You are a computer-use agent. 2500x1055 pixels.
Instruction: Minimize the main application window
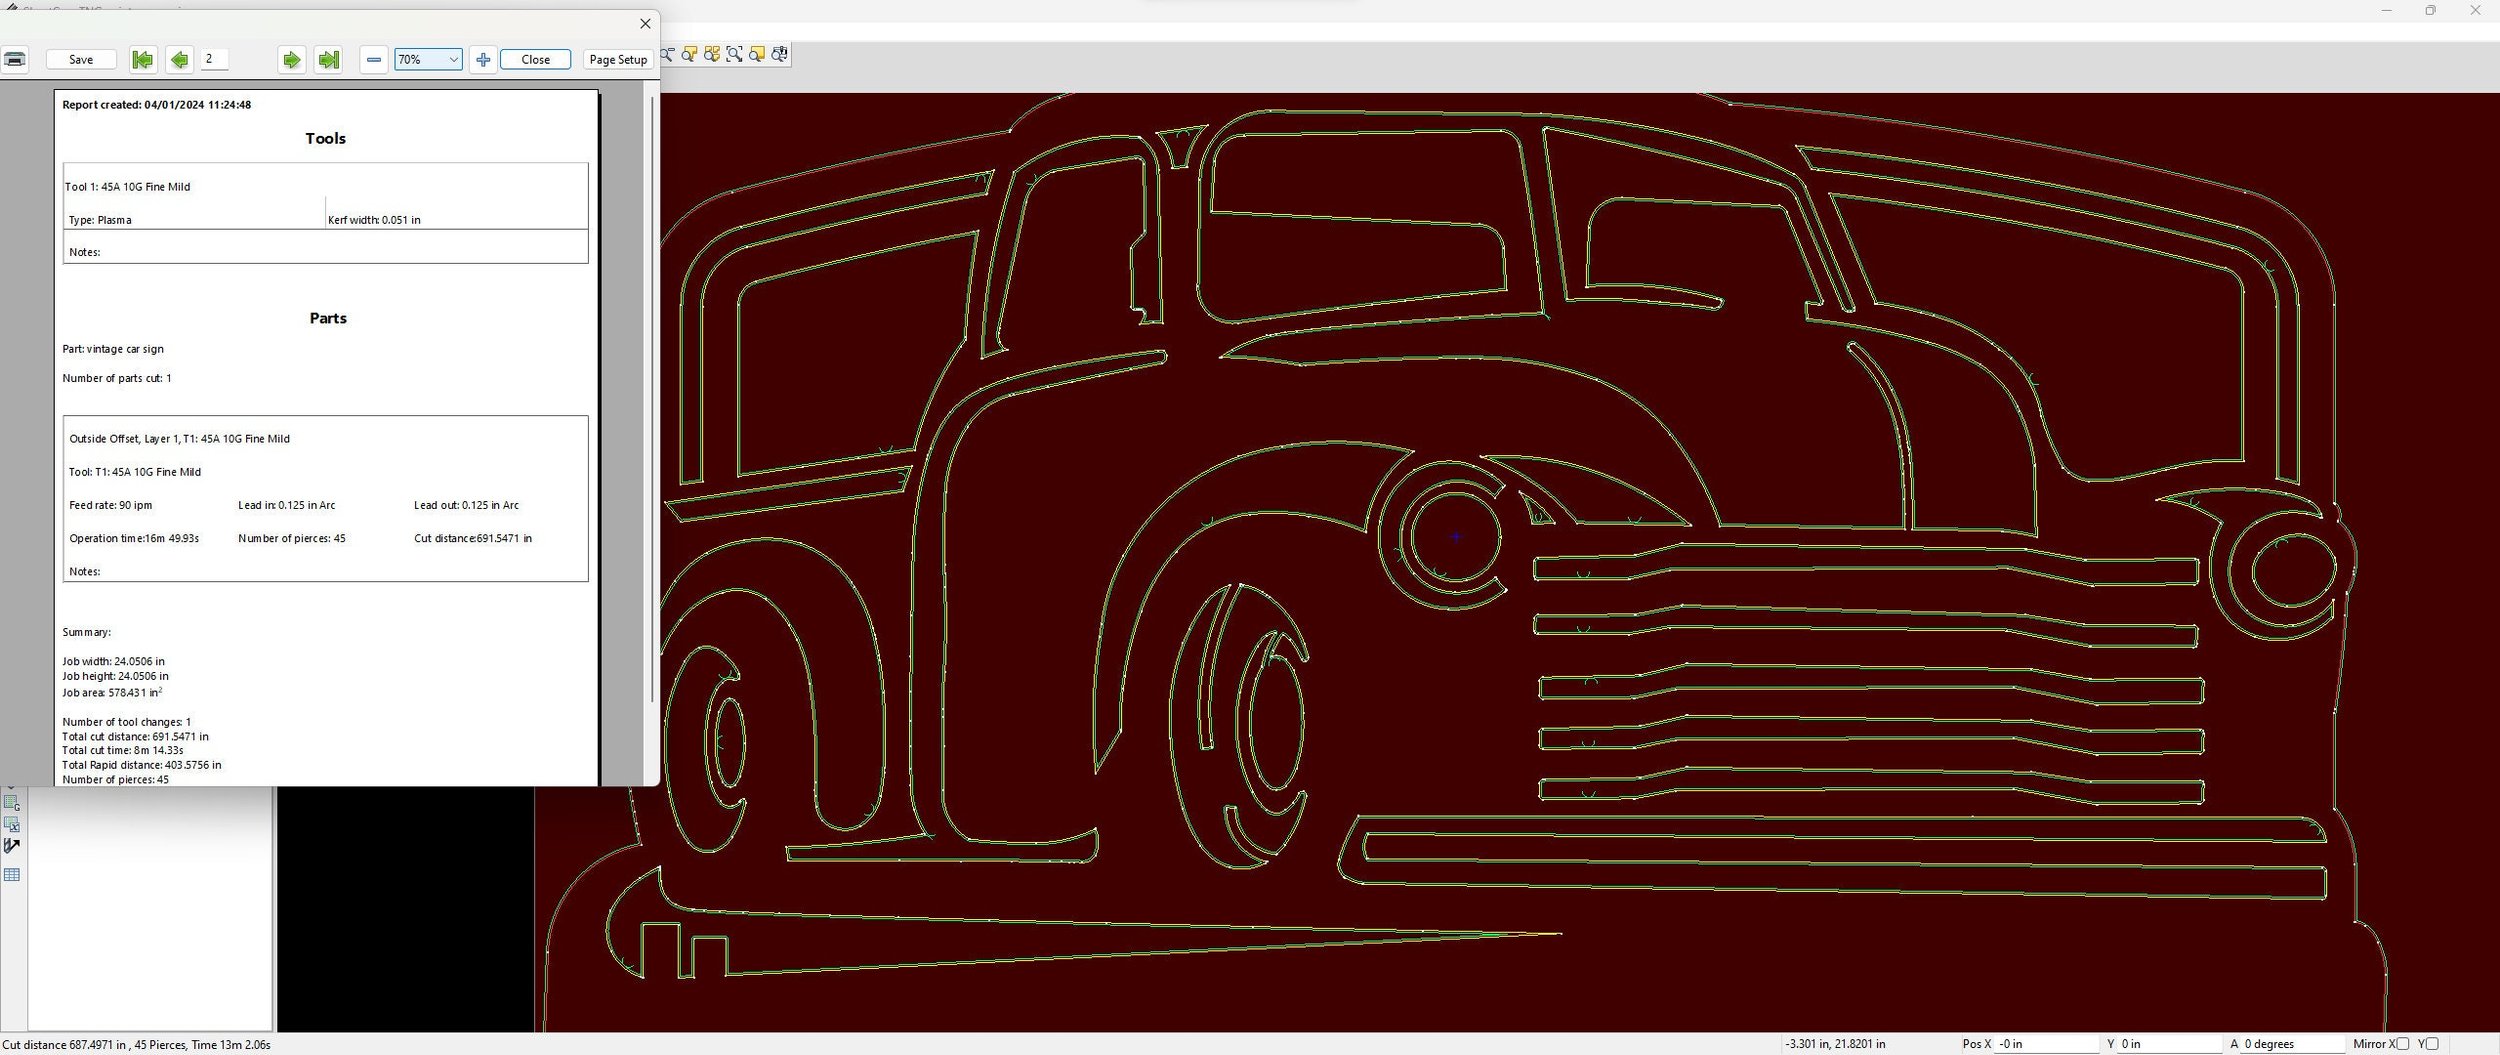(2386, 10)
